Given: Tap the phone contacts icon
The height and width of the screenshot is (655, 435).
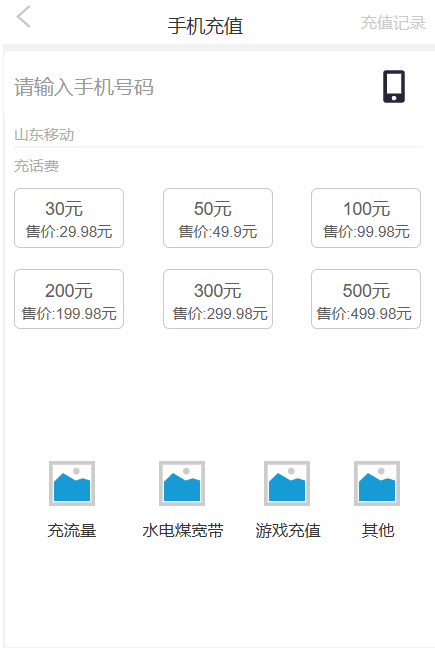Looking at the screenshot, I should [394, 86].
